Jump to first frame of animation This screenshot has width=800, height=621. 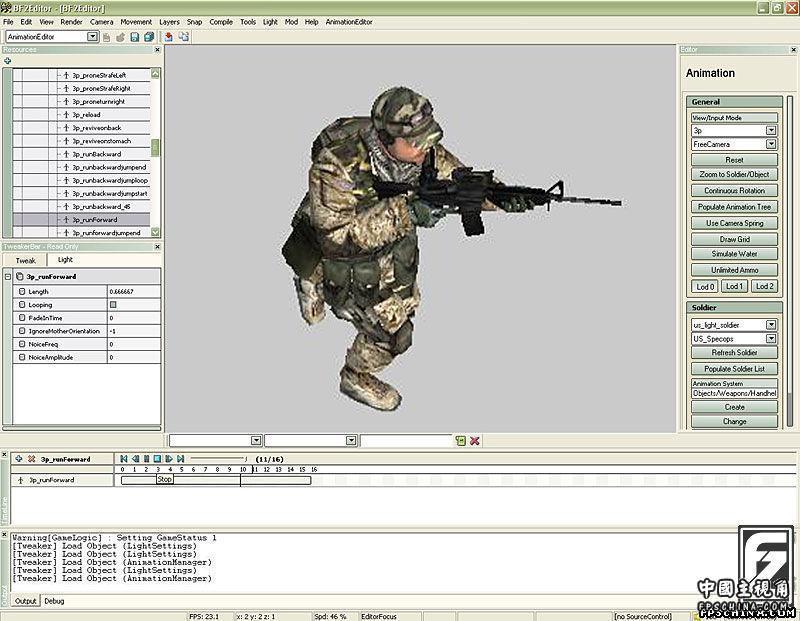[x=123, y=459]
